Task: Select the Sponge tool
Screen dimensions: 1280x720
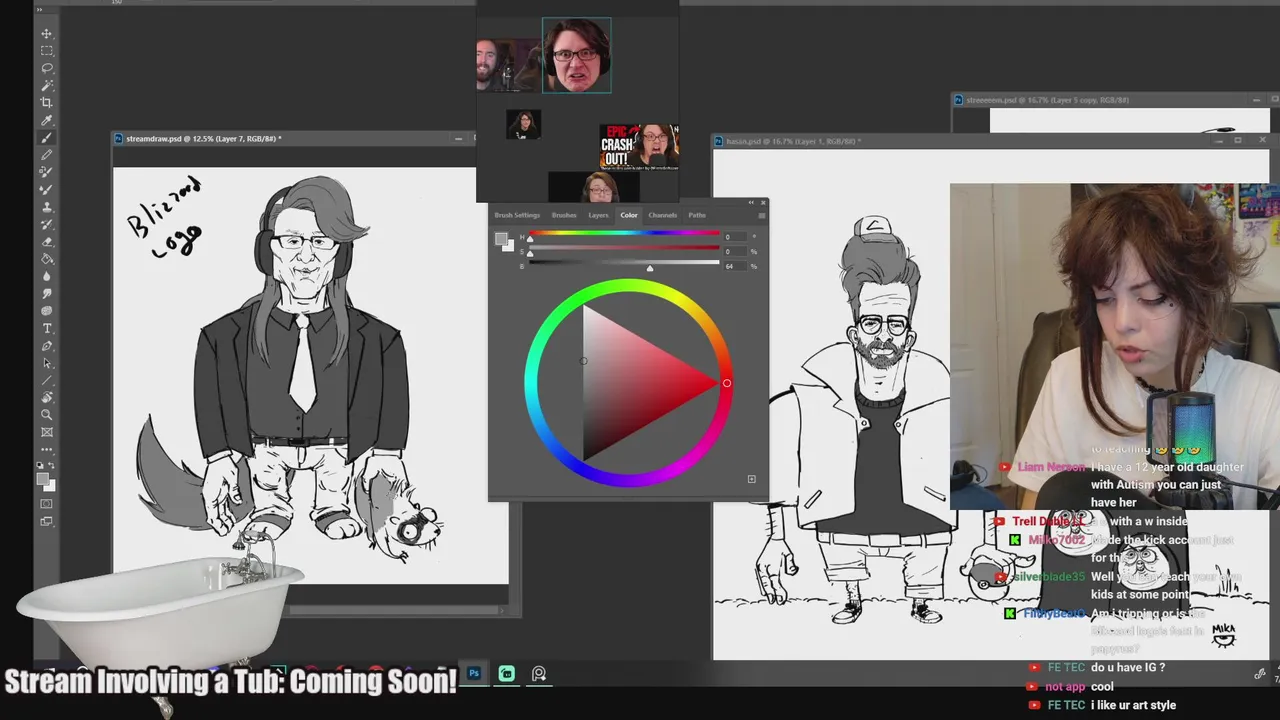Action: pyautogui.click(x=47, y=311)
